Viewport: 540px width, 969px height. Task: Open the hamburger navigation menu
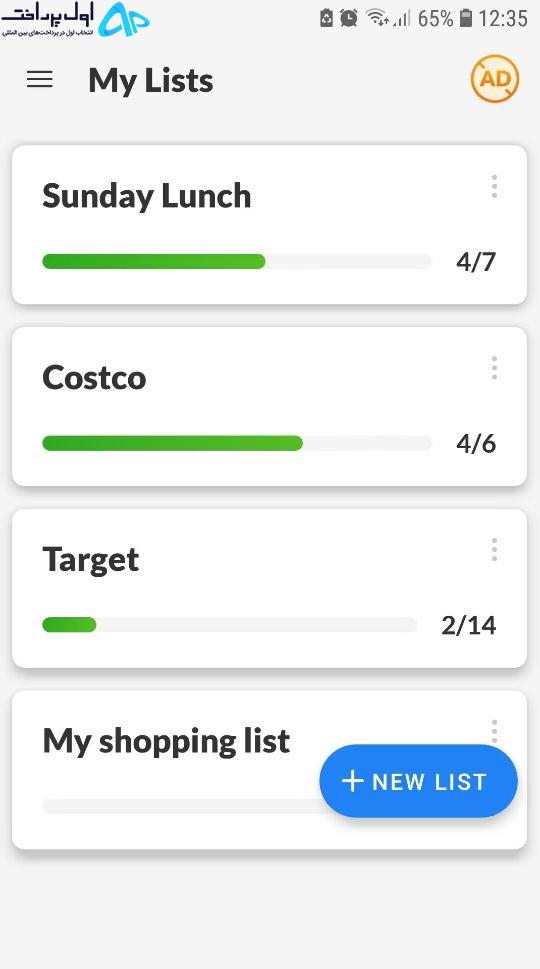tap(40, 79)
